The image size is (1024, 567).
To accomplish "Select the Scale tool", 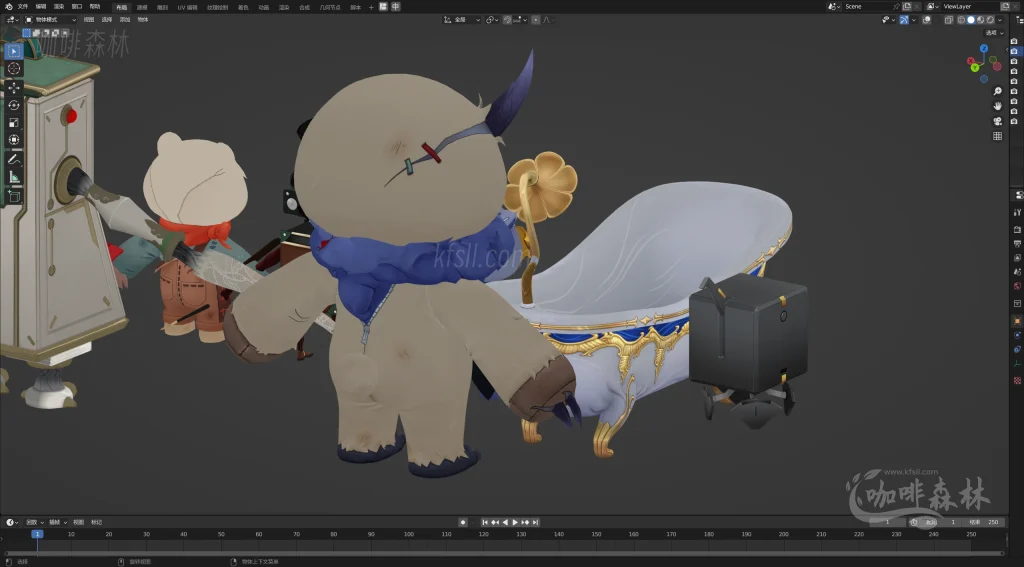I will pos(14,123).
